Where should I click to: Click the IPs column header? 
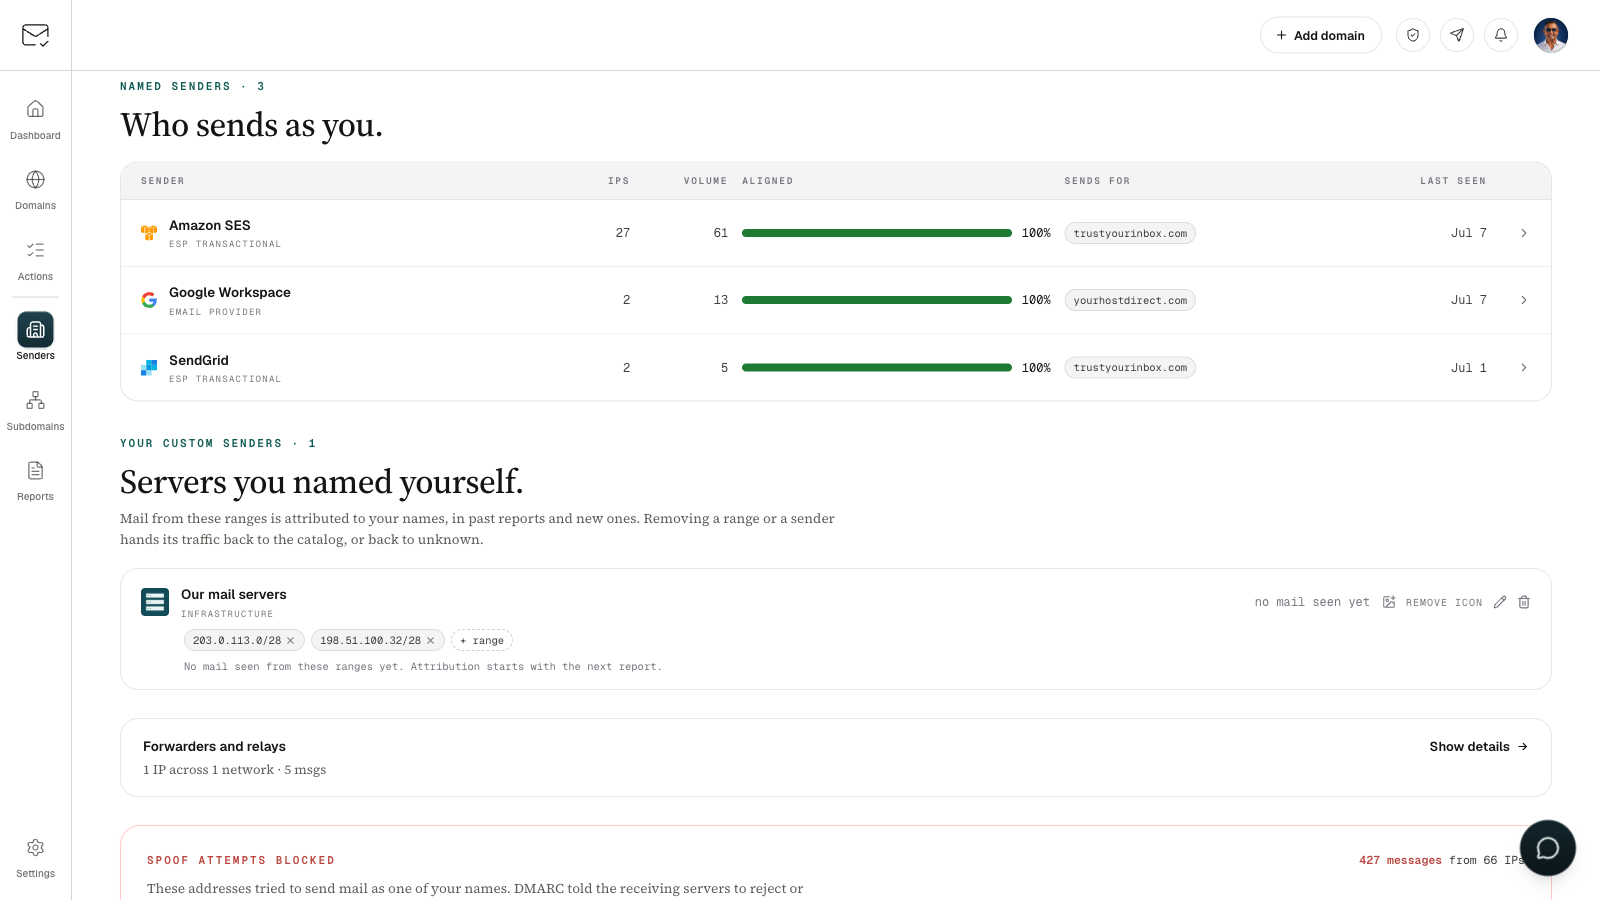619,181
